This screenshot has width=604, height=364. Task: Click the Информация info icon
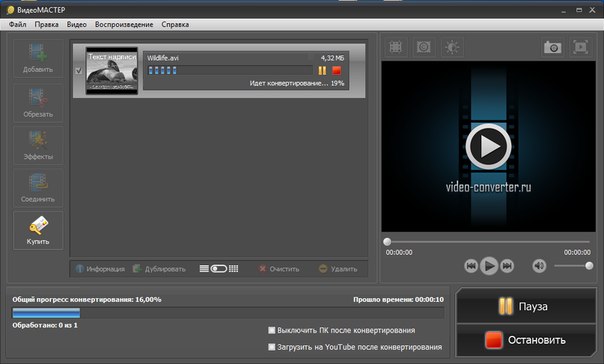(79, 268)
